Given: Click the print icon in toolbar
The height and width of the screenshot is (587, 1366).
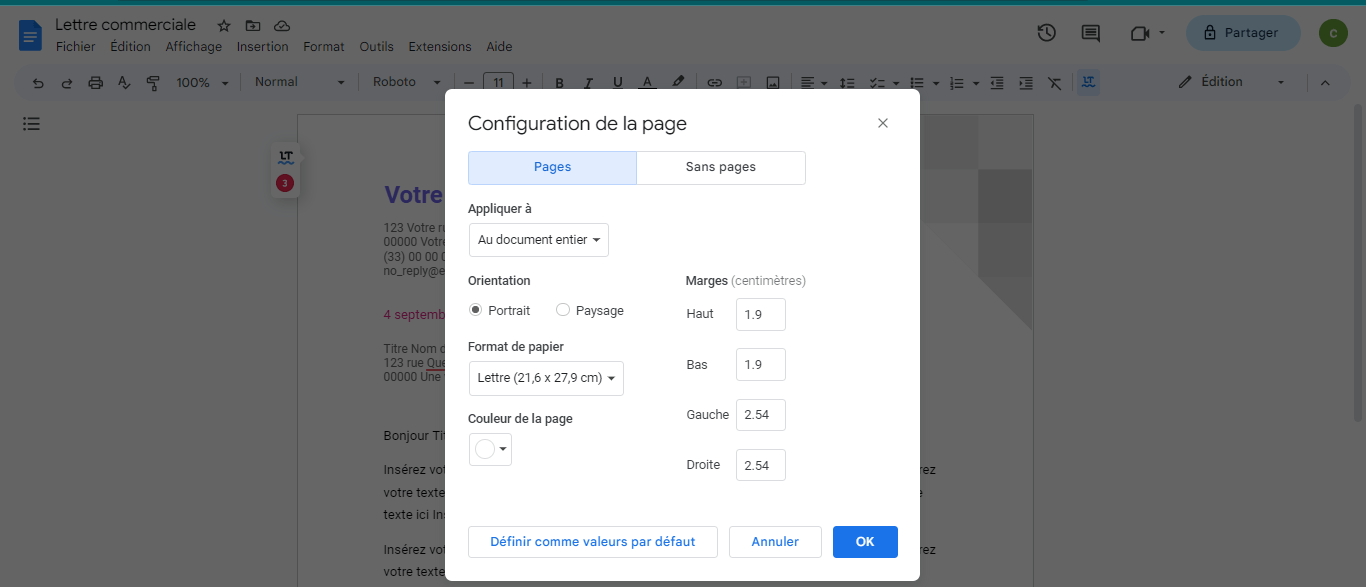Looking at the screenshot, I should click(x=95, y=83).
